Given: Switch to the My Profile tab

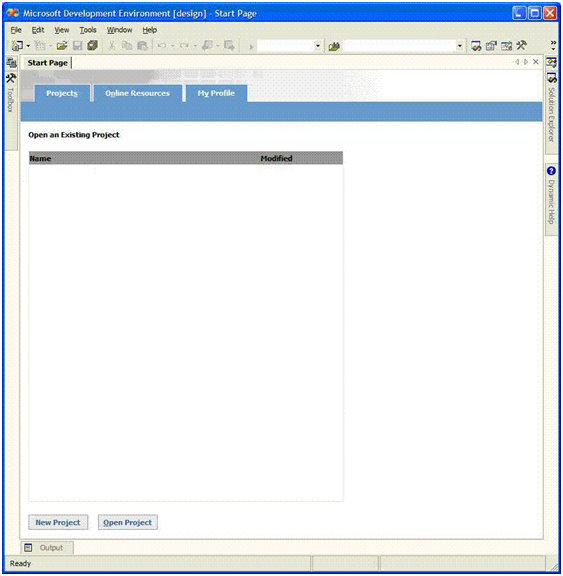Looking at the screenshot, I should point(216,93).
